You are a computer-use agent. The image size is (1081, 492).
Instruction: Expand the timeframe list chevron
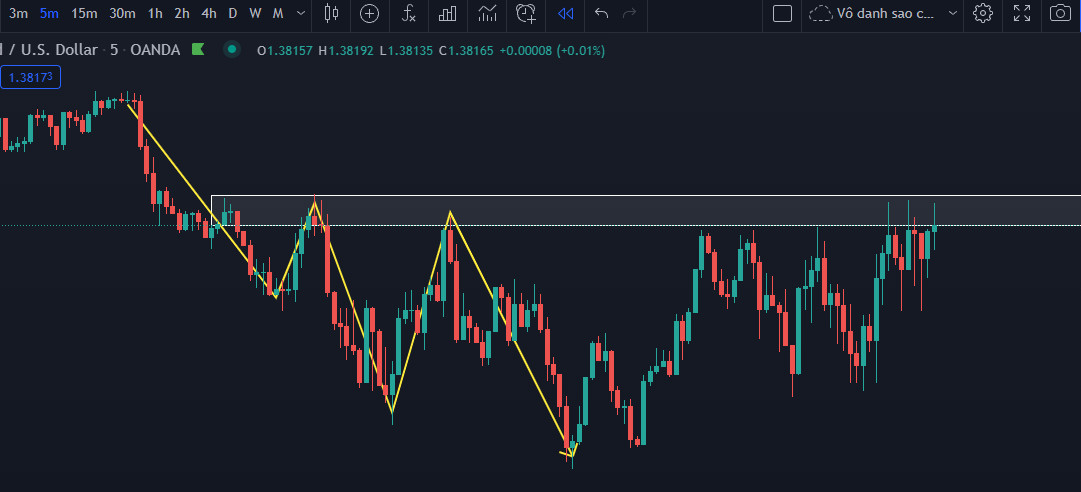point(301,13)
